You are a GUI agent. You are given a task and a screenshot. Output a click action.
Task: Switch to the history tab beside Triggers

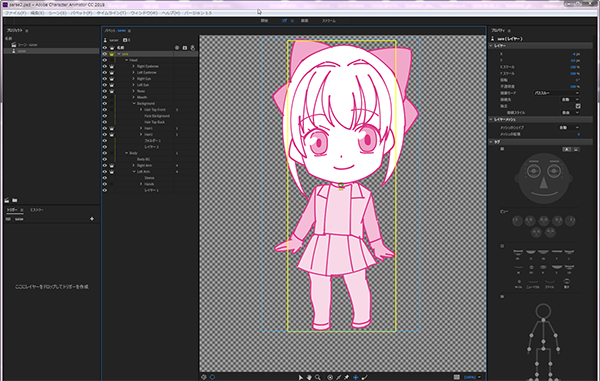click(37, 210)
